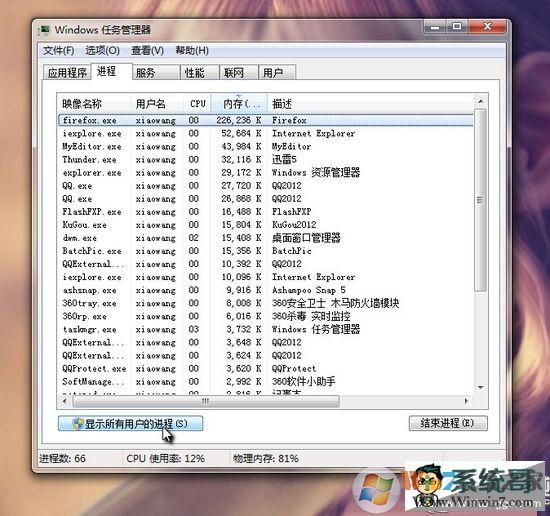Select iexplore.exe using 10,096 K
The image size is (550, 516).
(266, 277)
